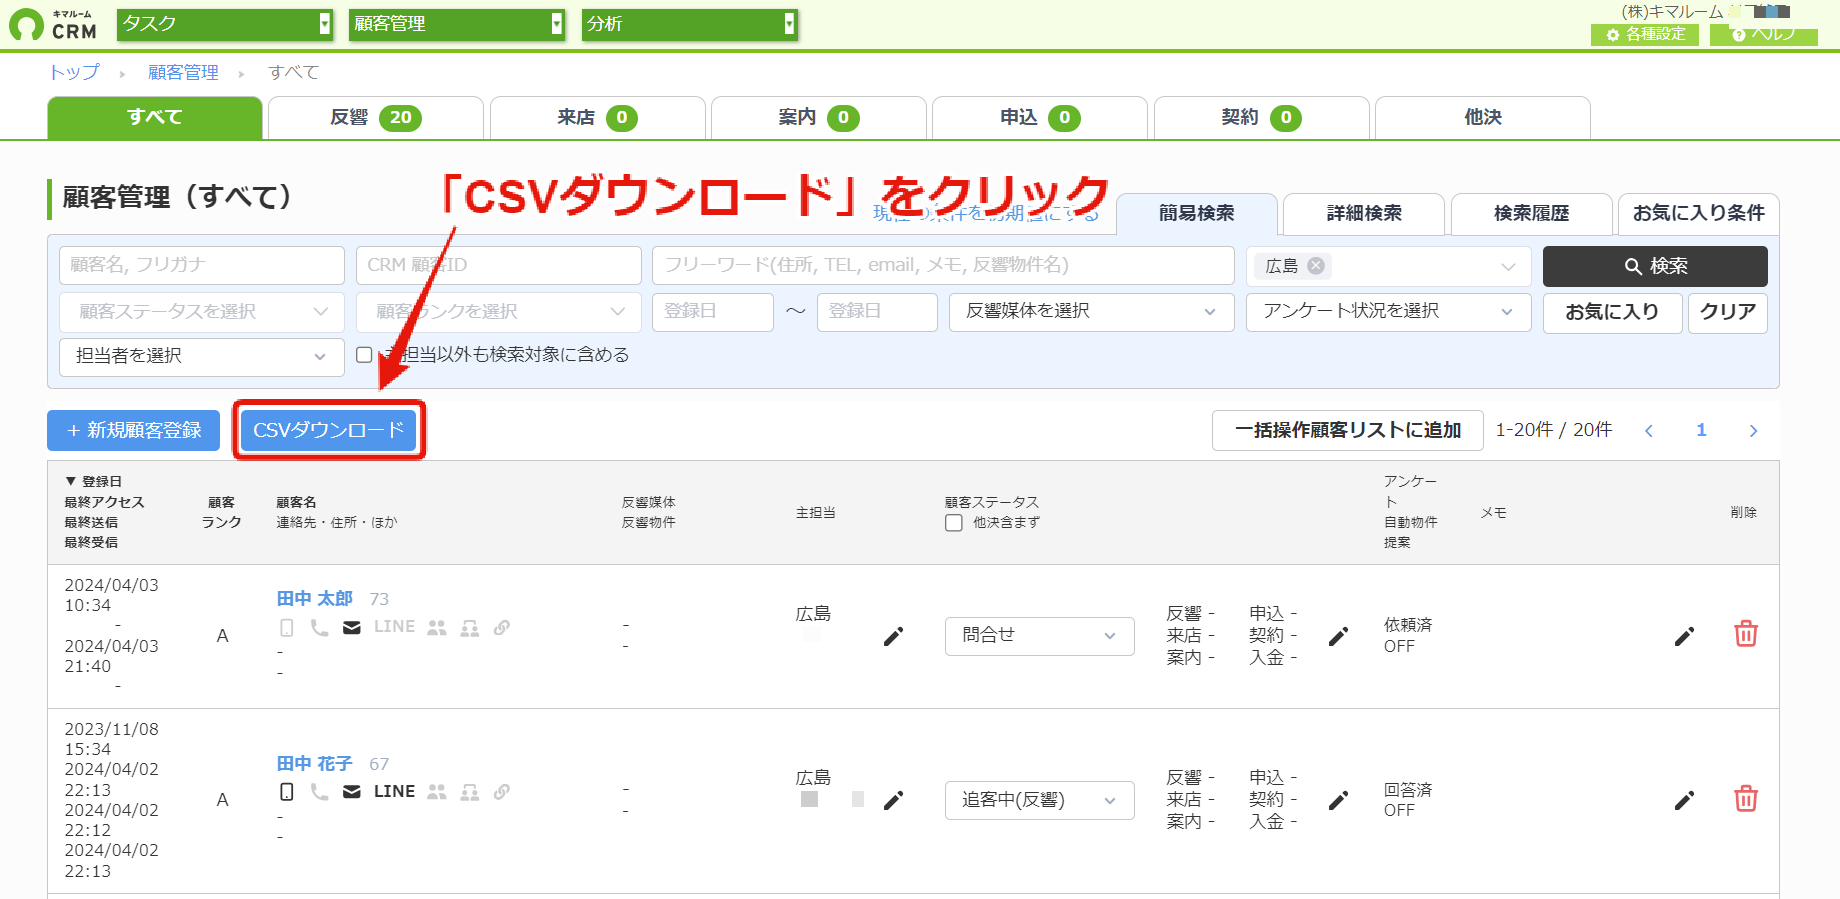Image resolution: width=1840 pixels, height=899 pixels.
Task: Click family icon for 田中 花子
Action: click(469, 792)
